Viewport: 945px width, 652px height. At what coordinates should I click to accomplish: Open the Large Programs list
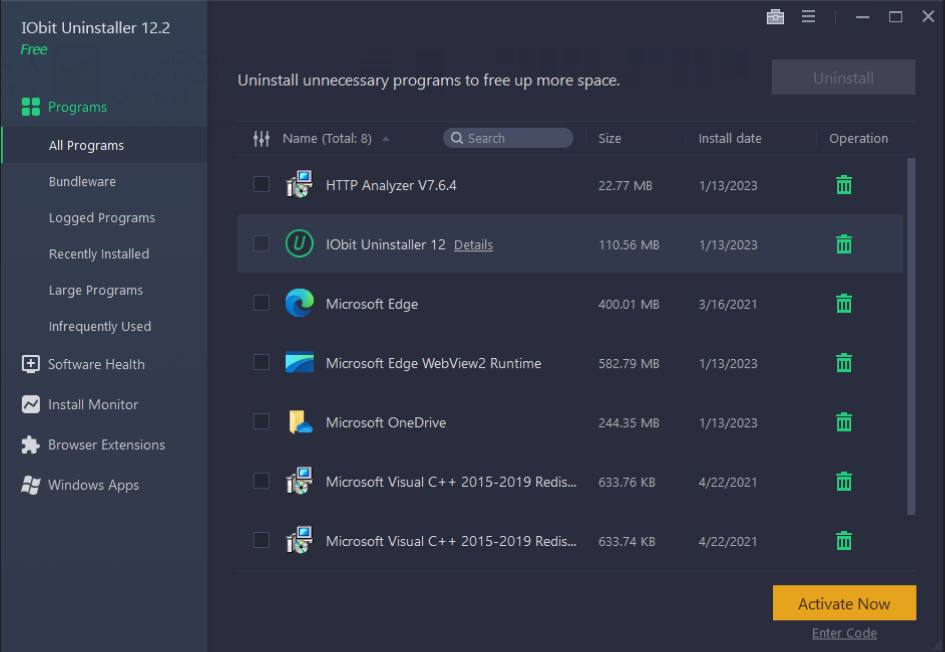[96, 290]
